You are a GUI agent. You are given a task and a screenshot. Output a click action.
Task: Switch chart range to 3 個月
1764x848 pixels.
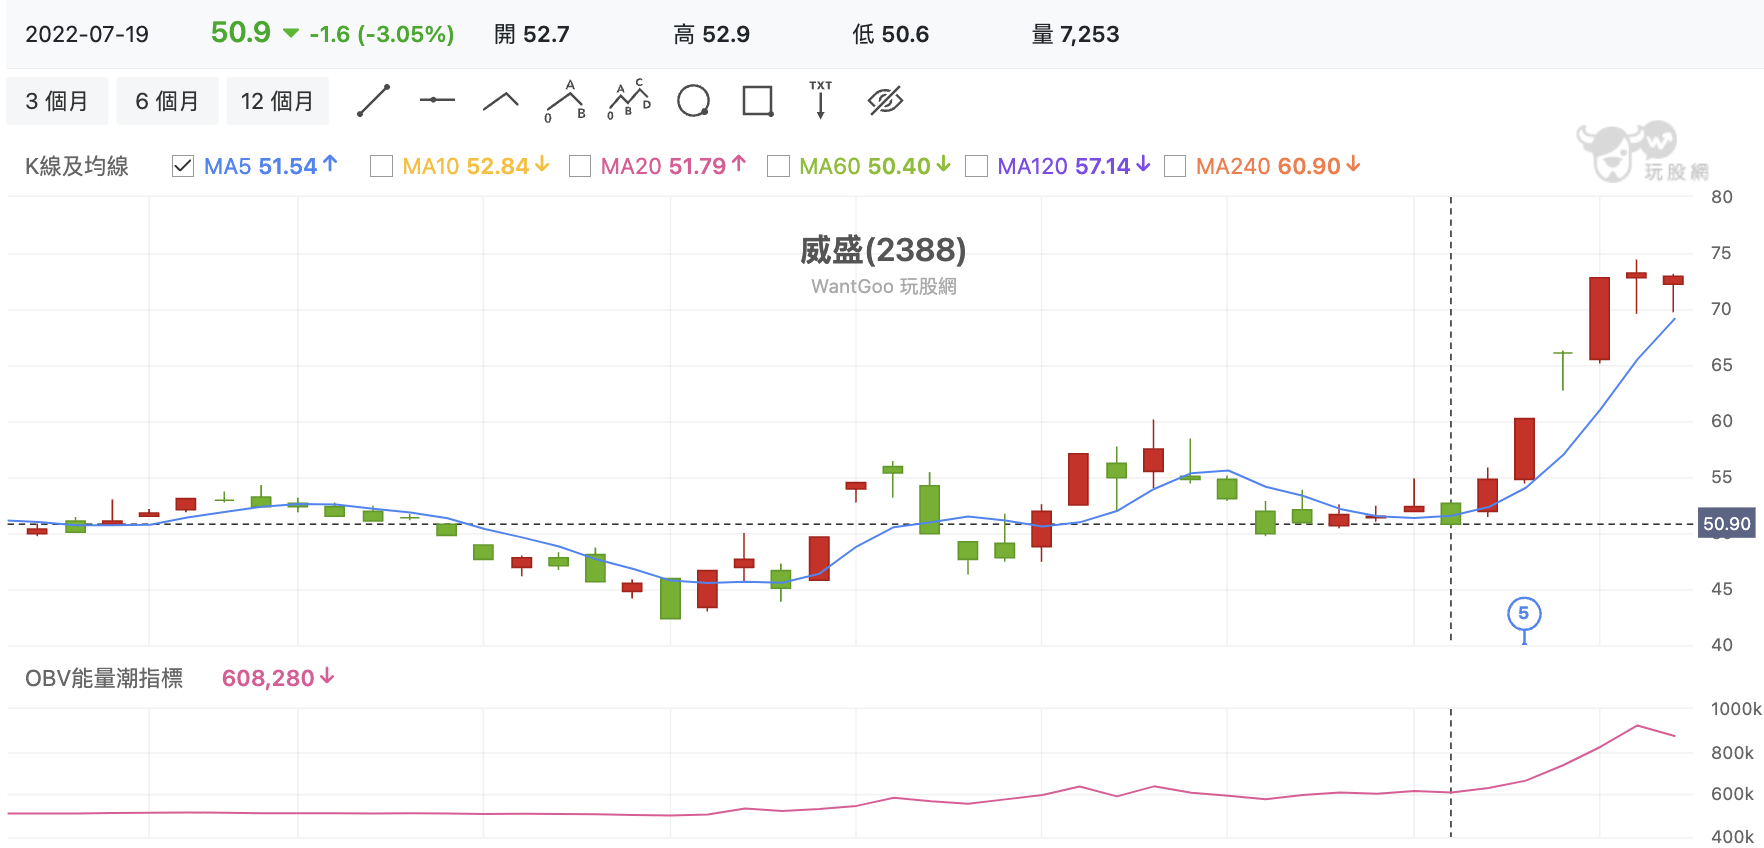[57, 101]
